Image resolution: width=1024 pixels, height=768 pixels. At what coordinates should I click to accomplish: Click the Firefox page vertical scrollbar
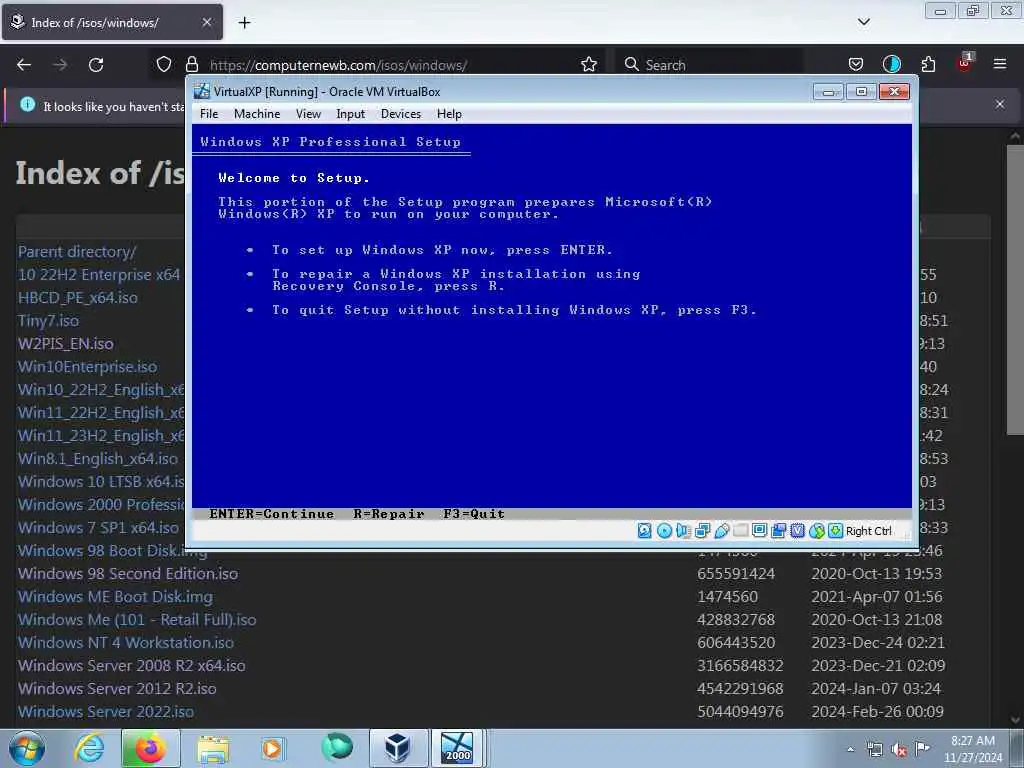click(x=1014, y=289)
